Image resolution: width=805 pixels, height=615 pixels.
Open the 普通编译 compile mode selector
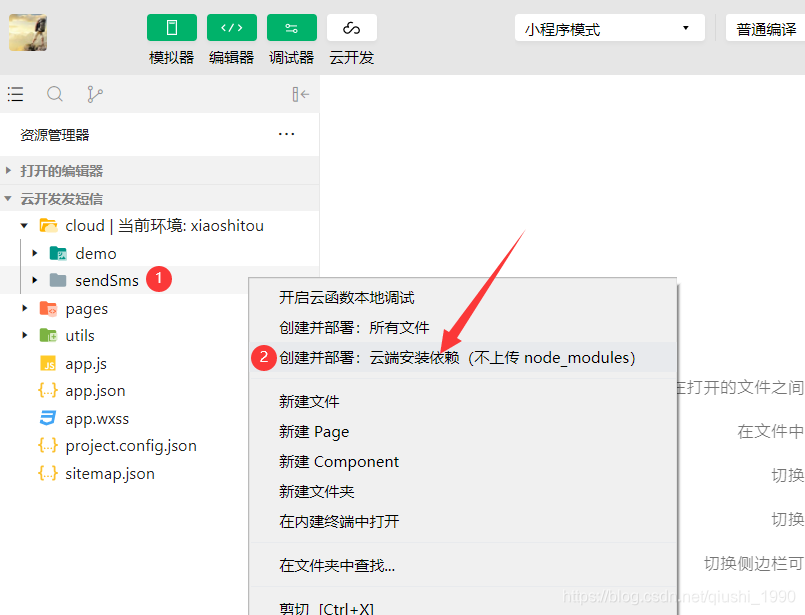[x=765, y=28]
